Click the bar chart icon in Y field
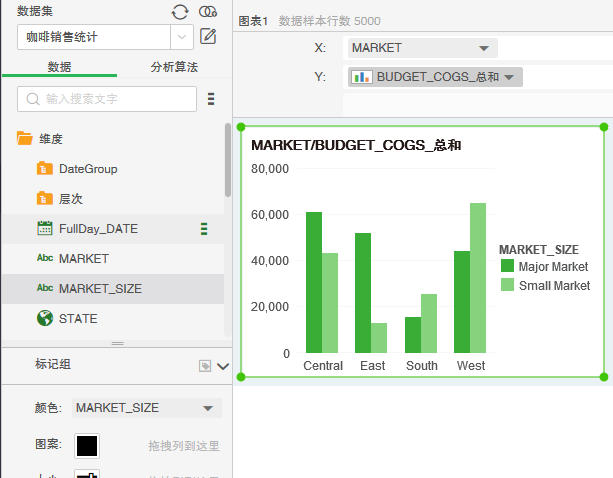This screenshot has width=613, height=478. [363, 77]
